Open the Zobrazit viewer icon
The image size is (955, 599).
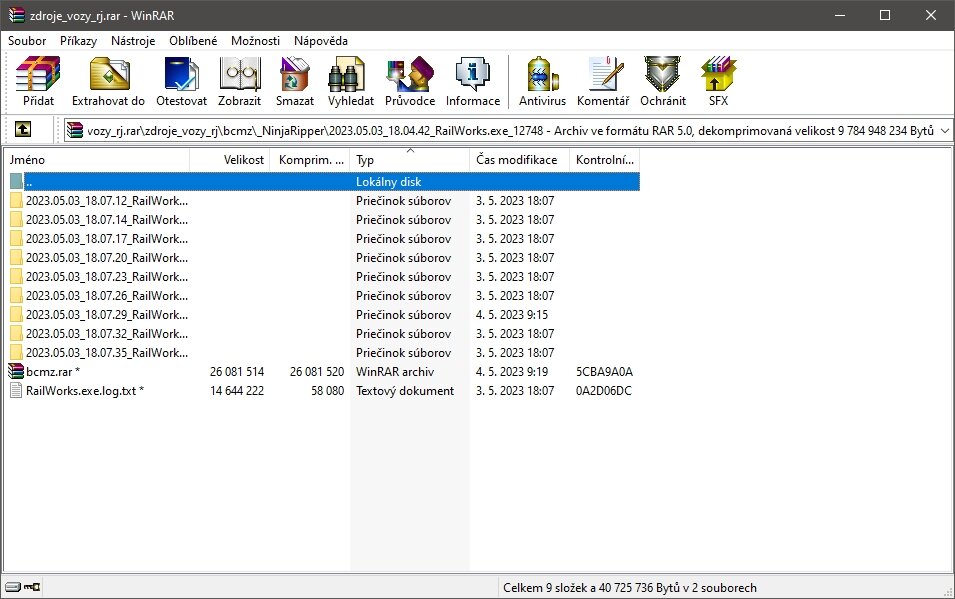pos(240,74)
